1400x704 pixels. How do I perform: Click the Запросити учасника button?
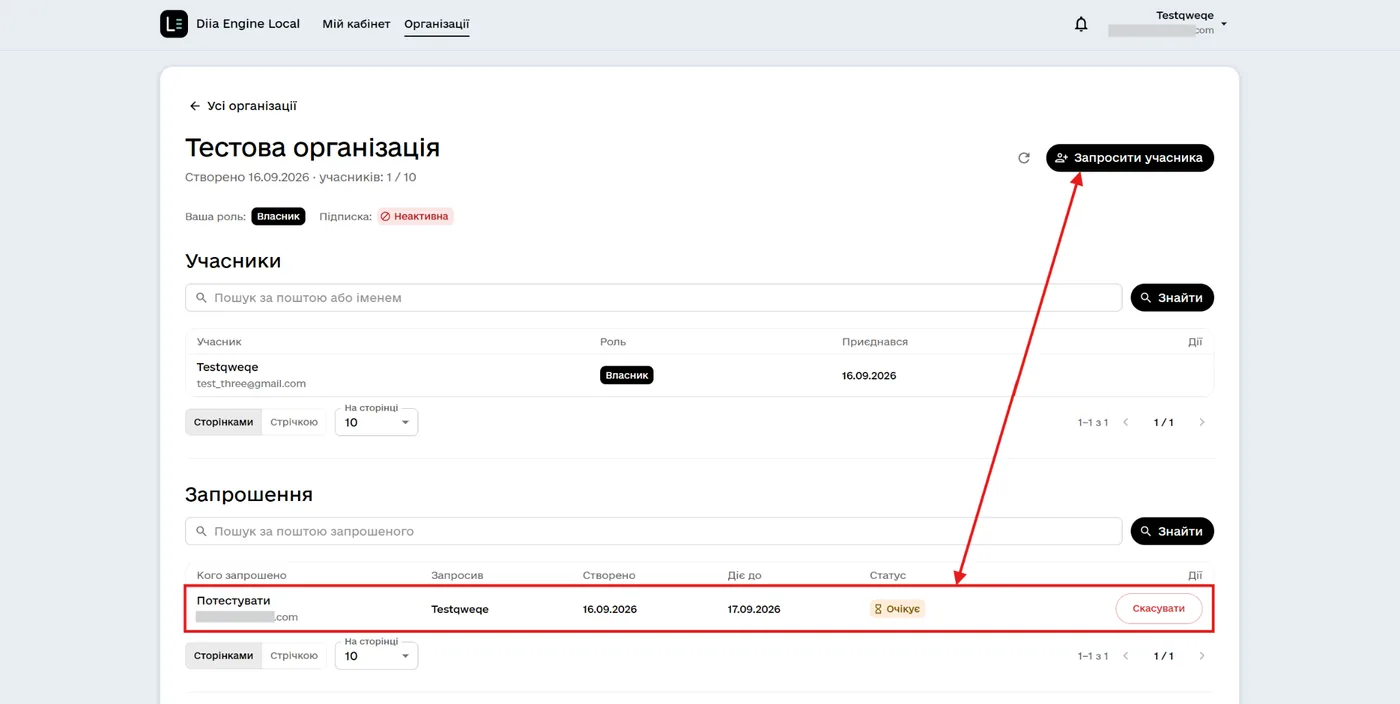point(1130,158)
